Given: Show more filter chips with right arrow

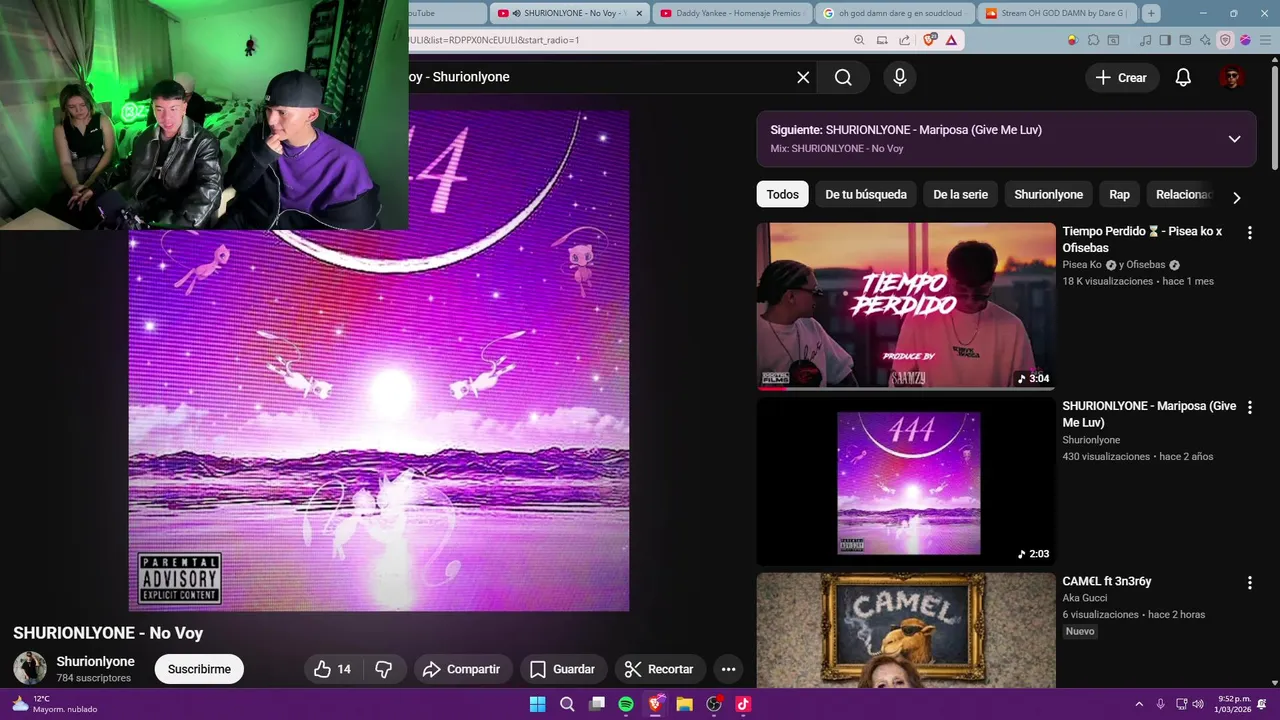Looking at the screenshot, I should 1236,197.
